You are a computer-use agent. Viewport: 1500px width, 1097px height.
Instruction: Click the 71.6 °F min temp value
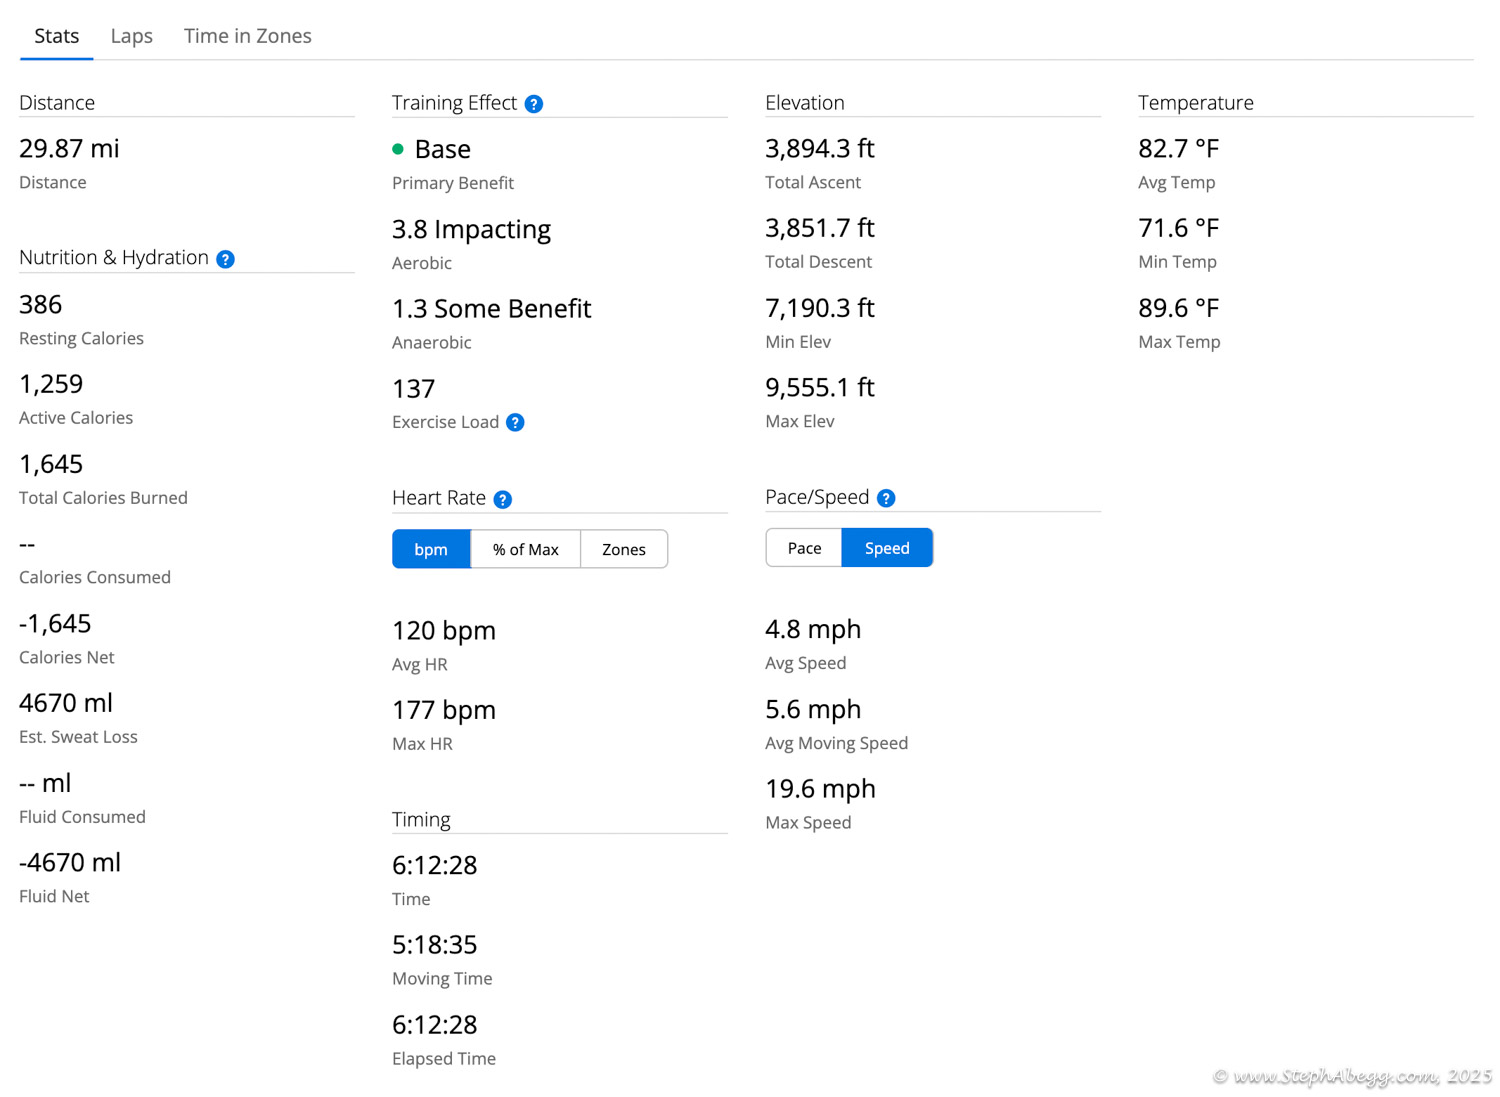[1178, 228]
